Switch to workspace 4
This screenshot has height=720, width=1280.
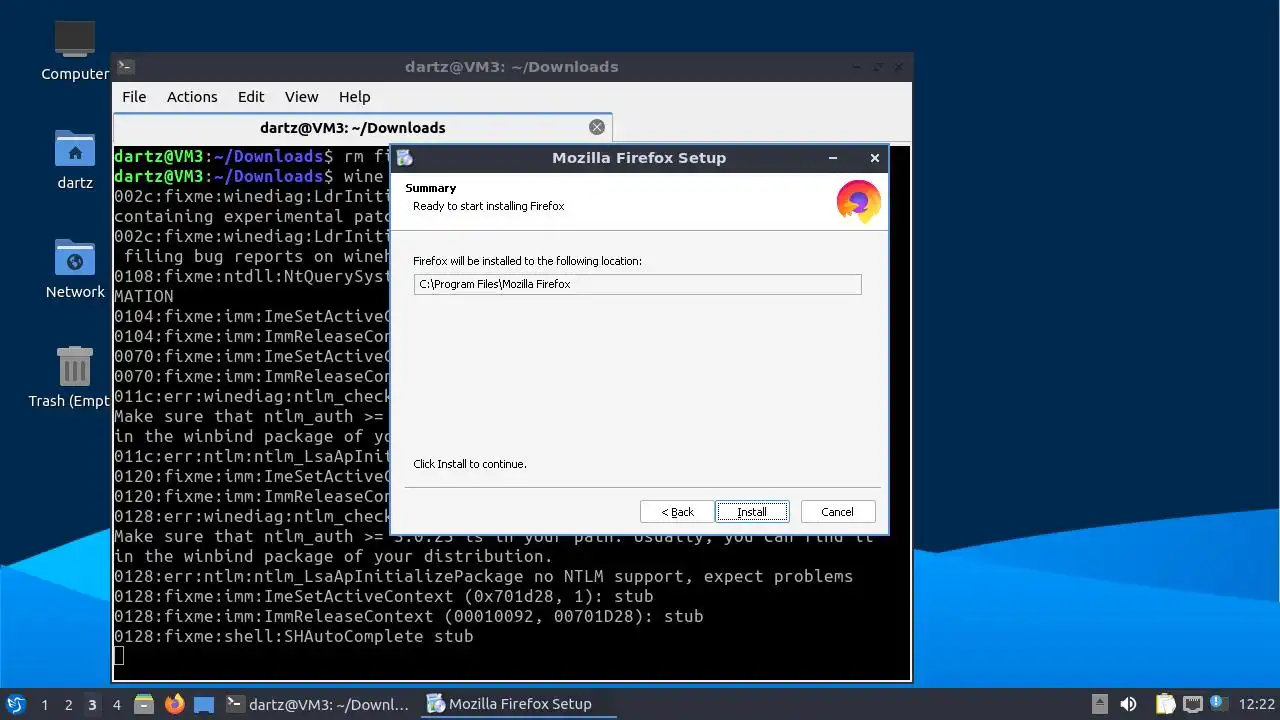pos(116,704)
